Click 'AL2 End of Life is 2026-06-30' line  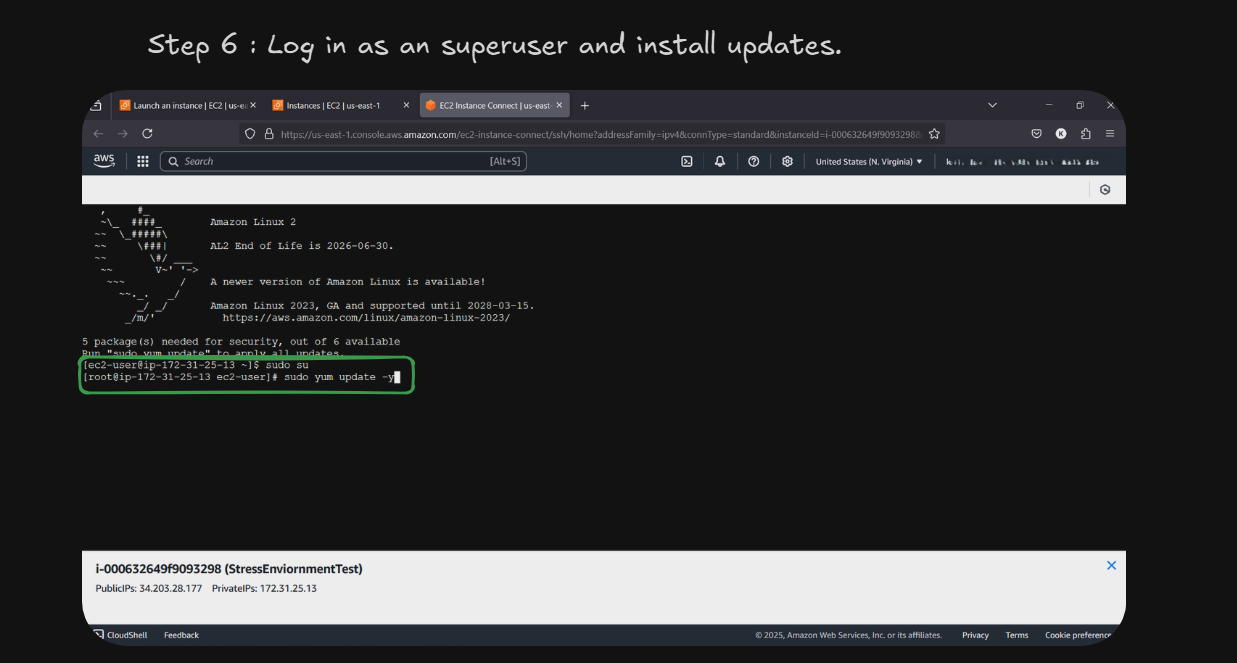[x=302, y=246]
